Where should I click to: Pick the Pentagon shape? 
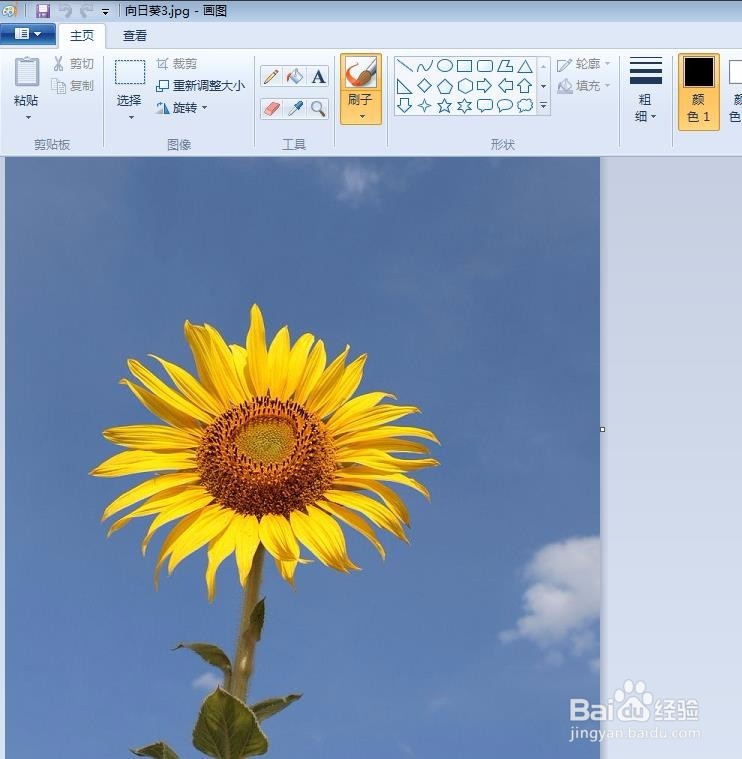click(x=445, y=86)
